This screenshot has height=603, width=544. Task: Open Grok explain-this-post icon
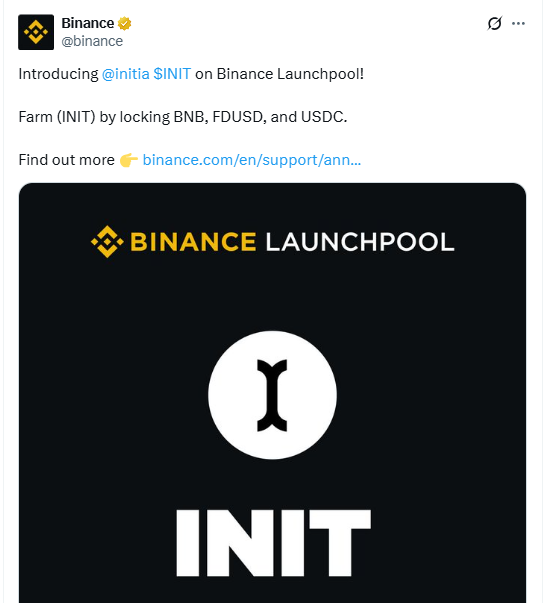(x=494, y=23)
